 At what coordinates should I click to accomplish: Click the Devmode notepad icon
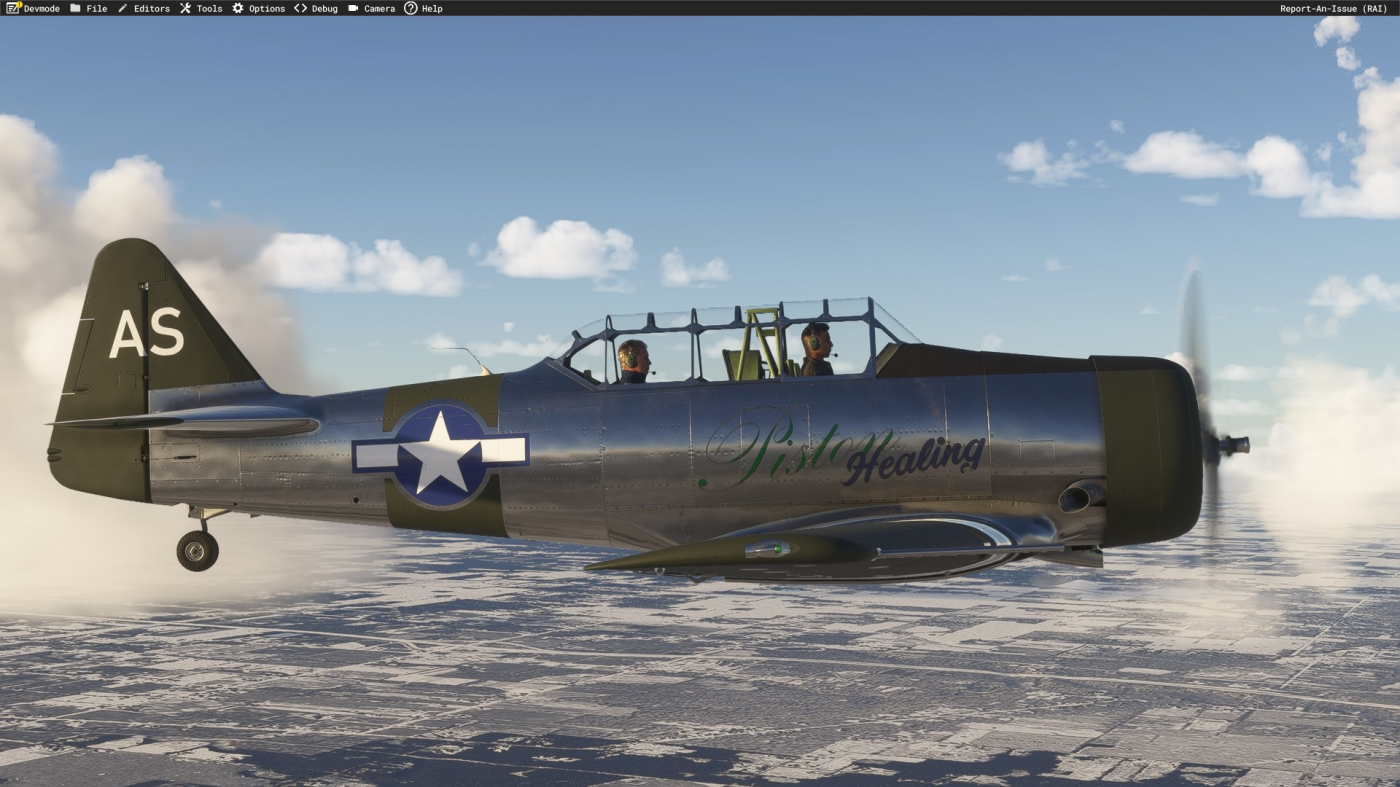click(13, 8)
